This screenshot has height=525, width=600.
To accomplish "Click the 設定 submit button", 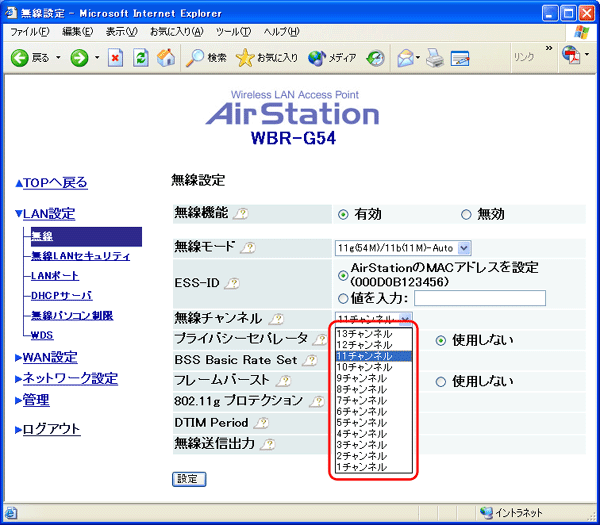I will (189, 479).
